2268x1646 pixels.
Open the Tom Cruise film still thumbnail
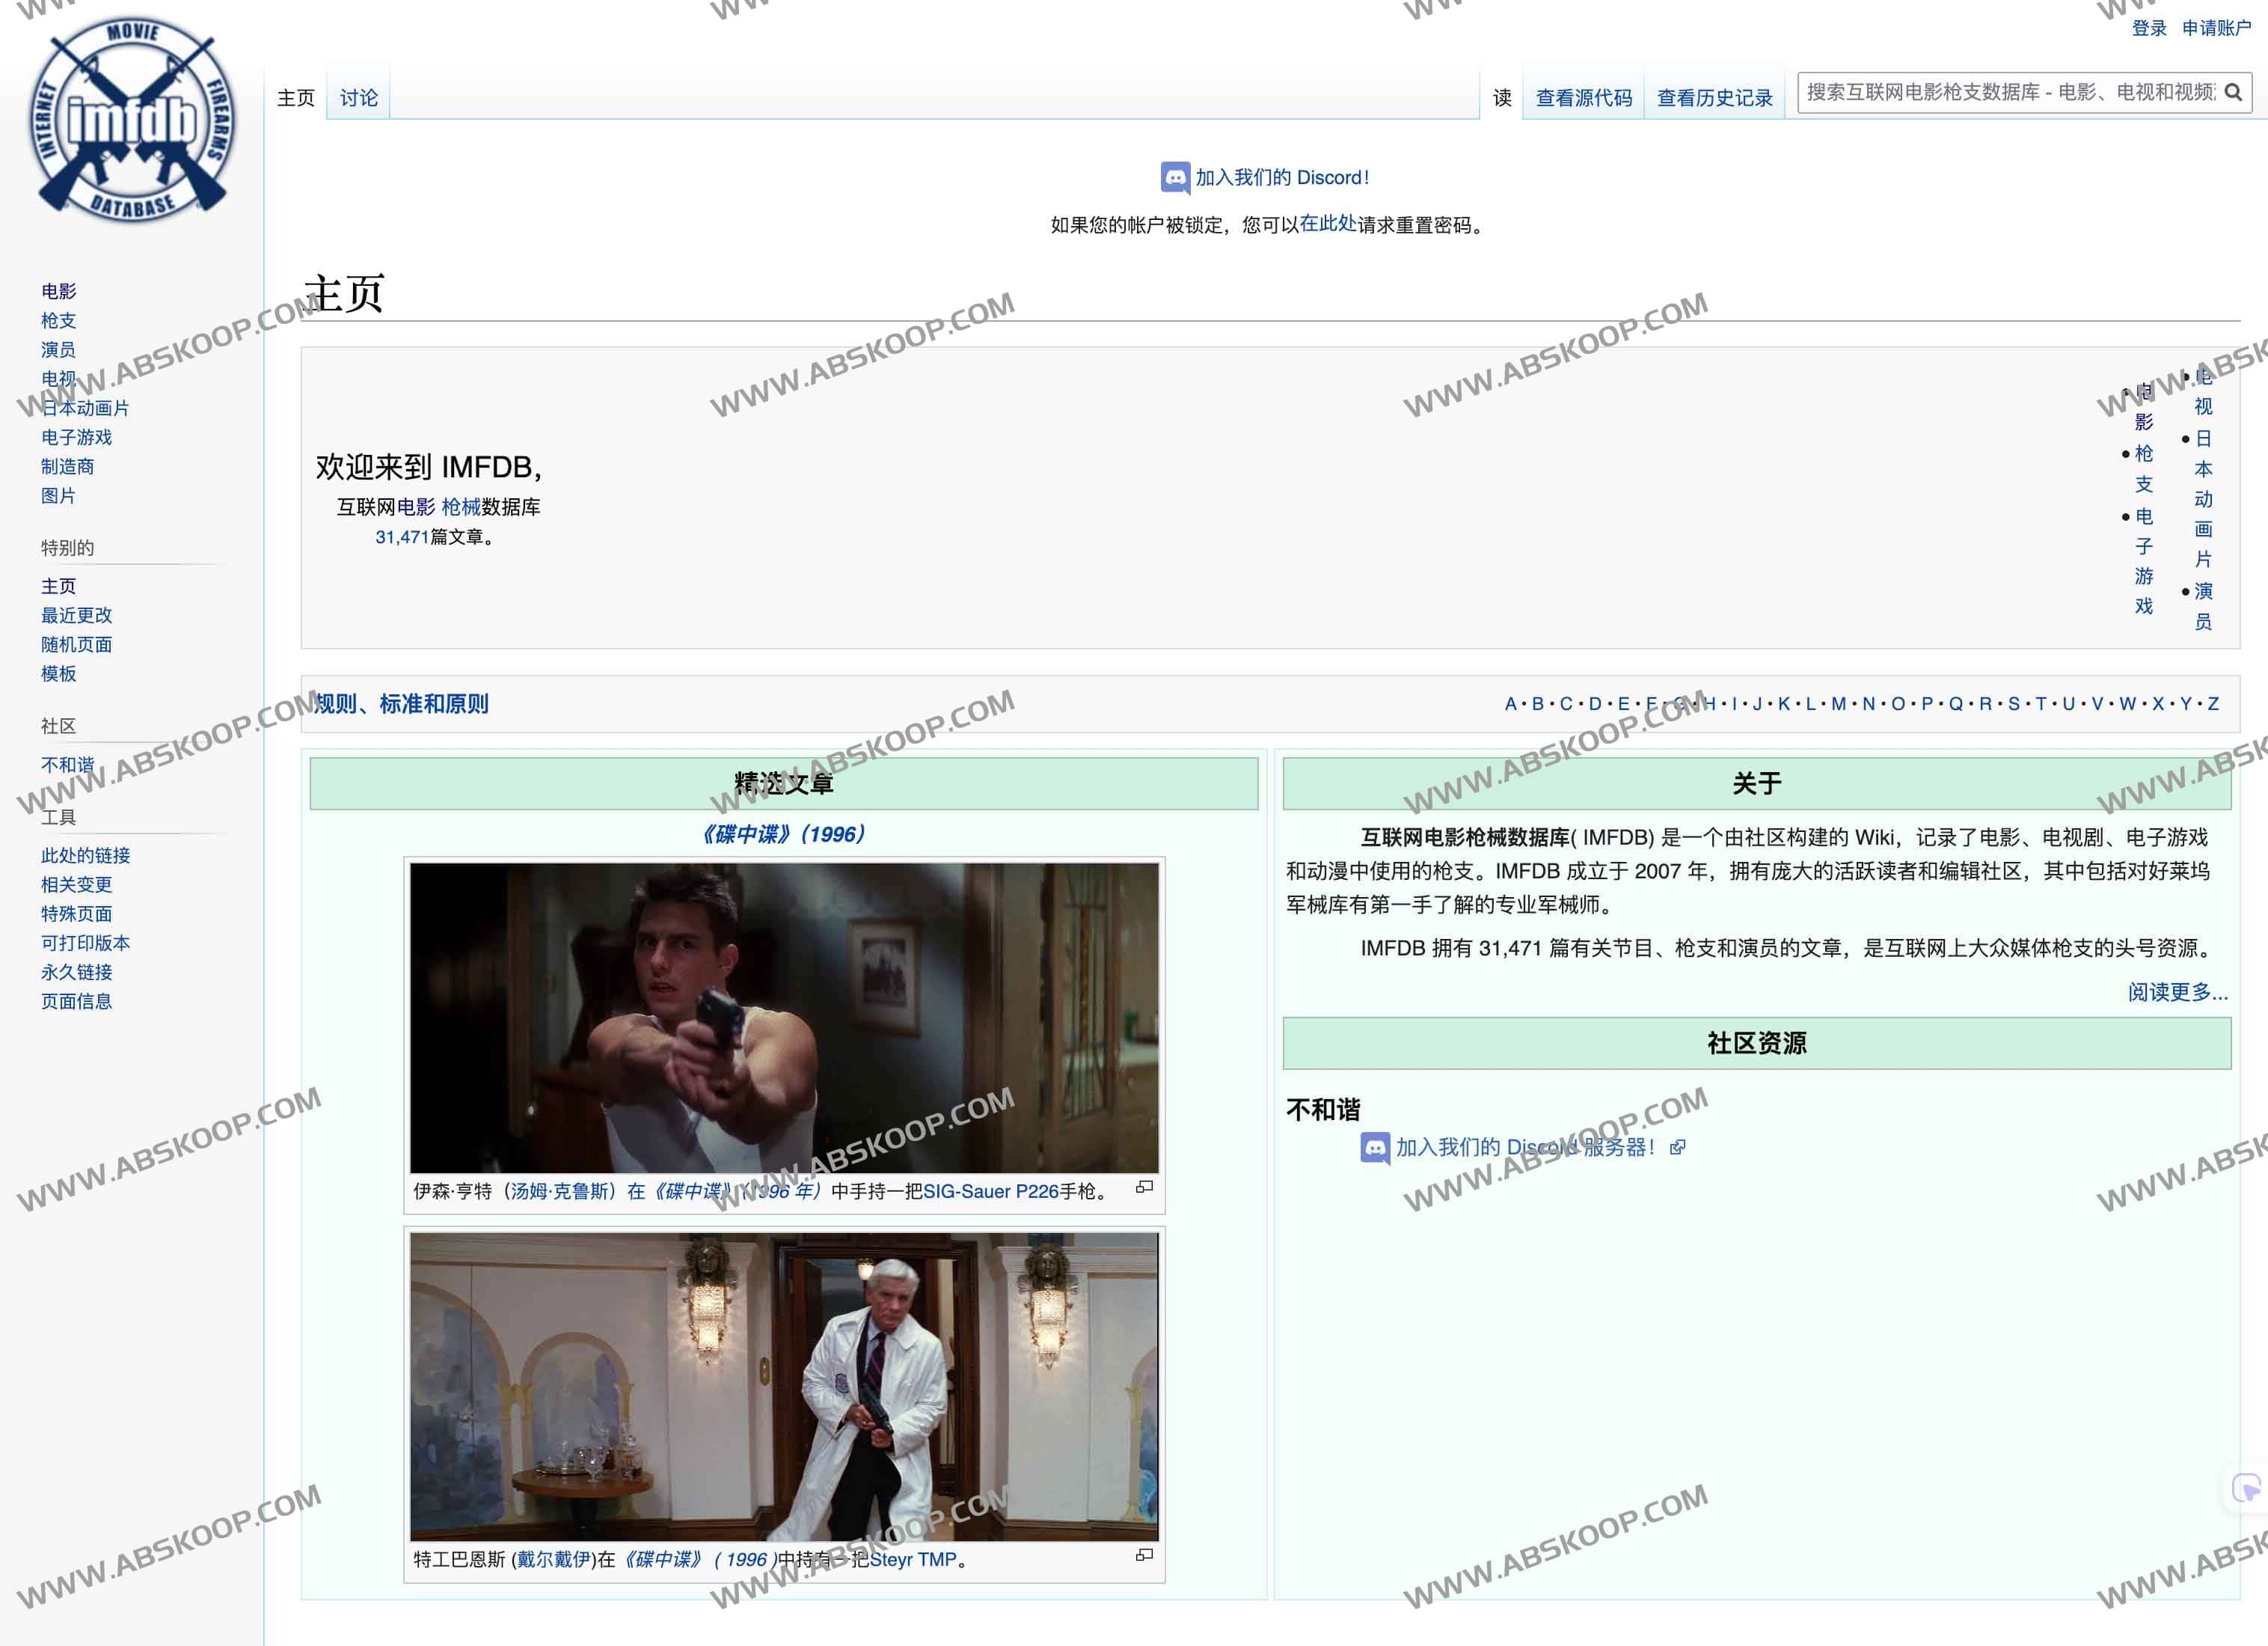click(784, 1018)
